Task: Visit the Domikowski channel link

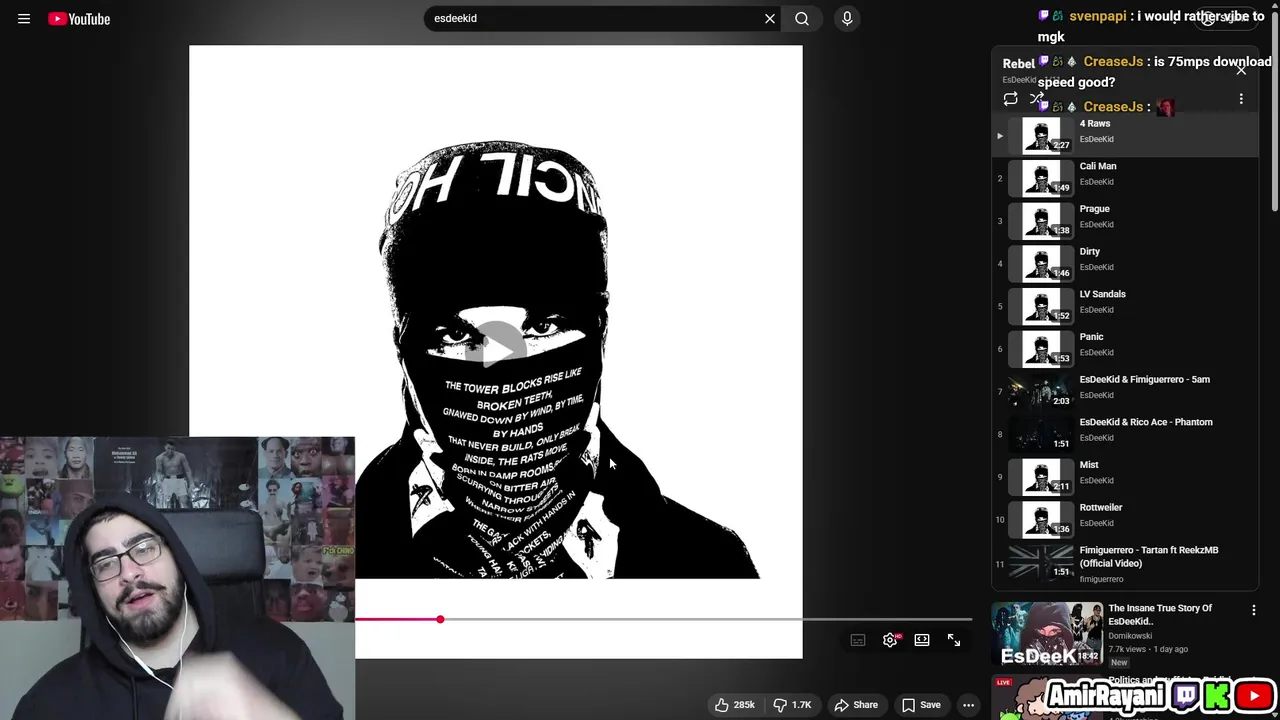Action: (1130, 636)
